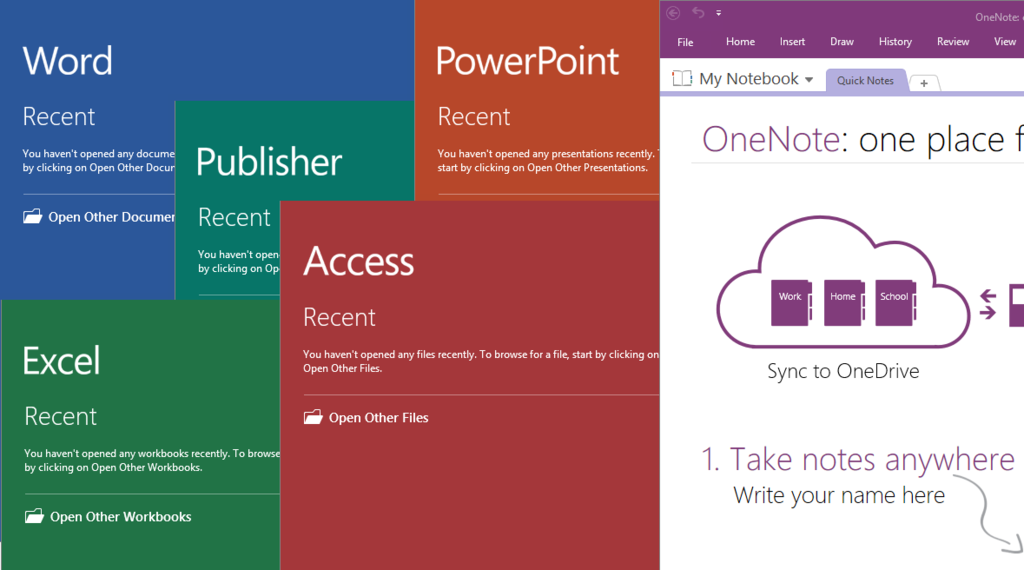Click the 'Write your name here' text
The height and width of the screenshot is (570, 1024).
(838, 495)
